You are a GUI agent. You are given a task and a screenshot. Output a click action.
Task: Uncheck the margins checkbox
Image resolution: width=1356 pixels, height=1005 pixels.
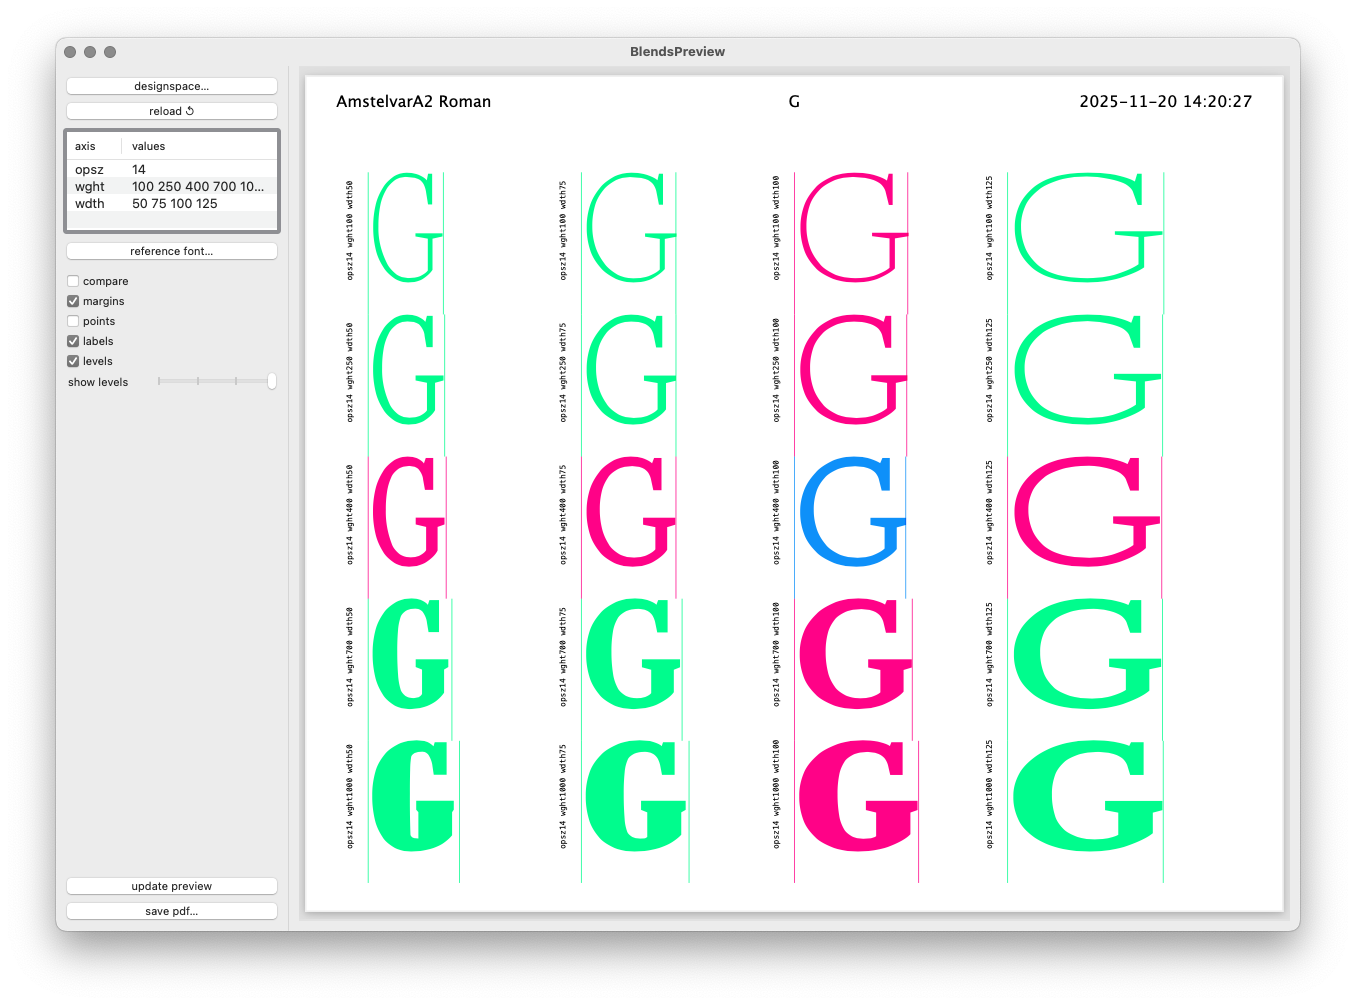pos(73,301)
